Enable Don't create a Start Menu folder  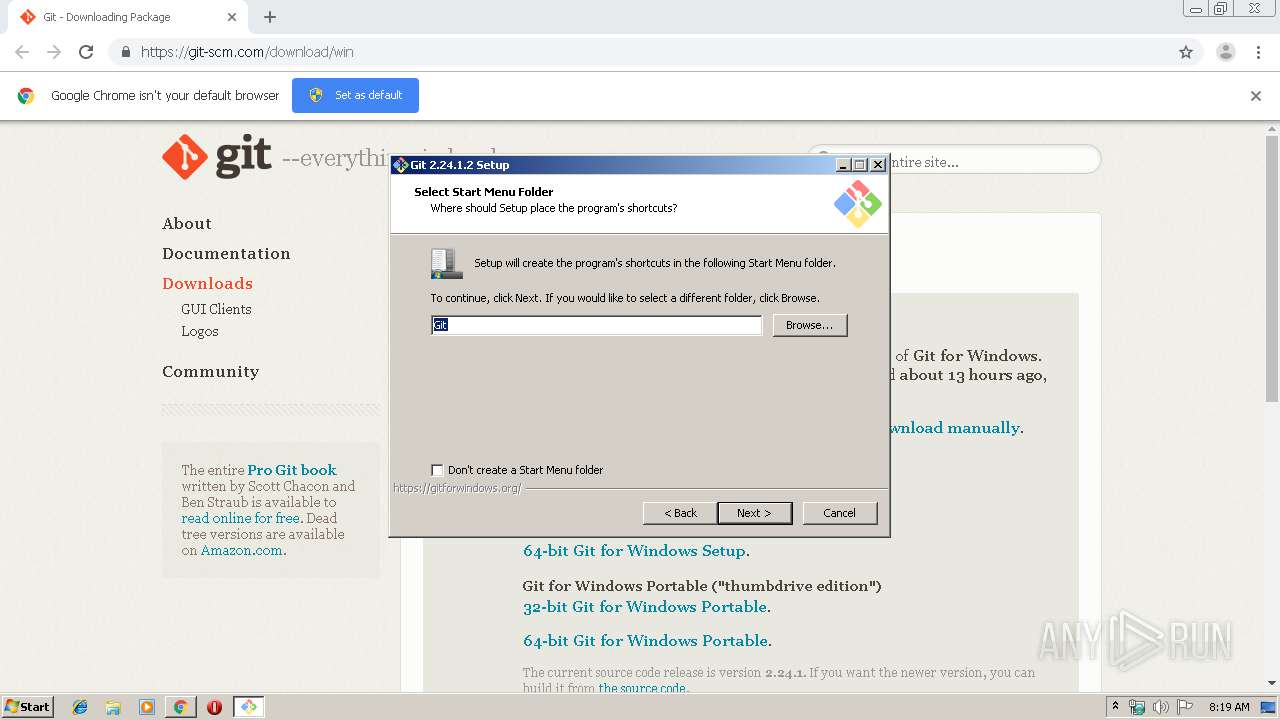(437, 470)
